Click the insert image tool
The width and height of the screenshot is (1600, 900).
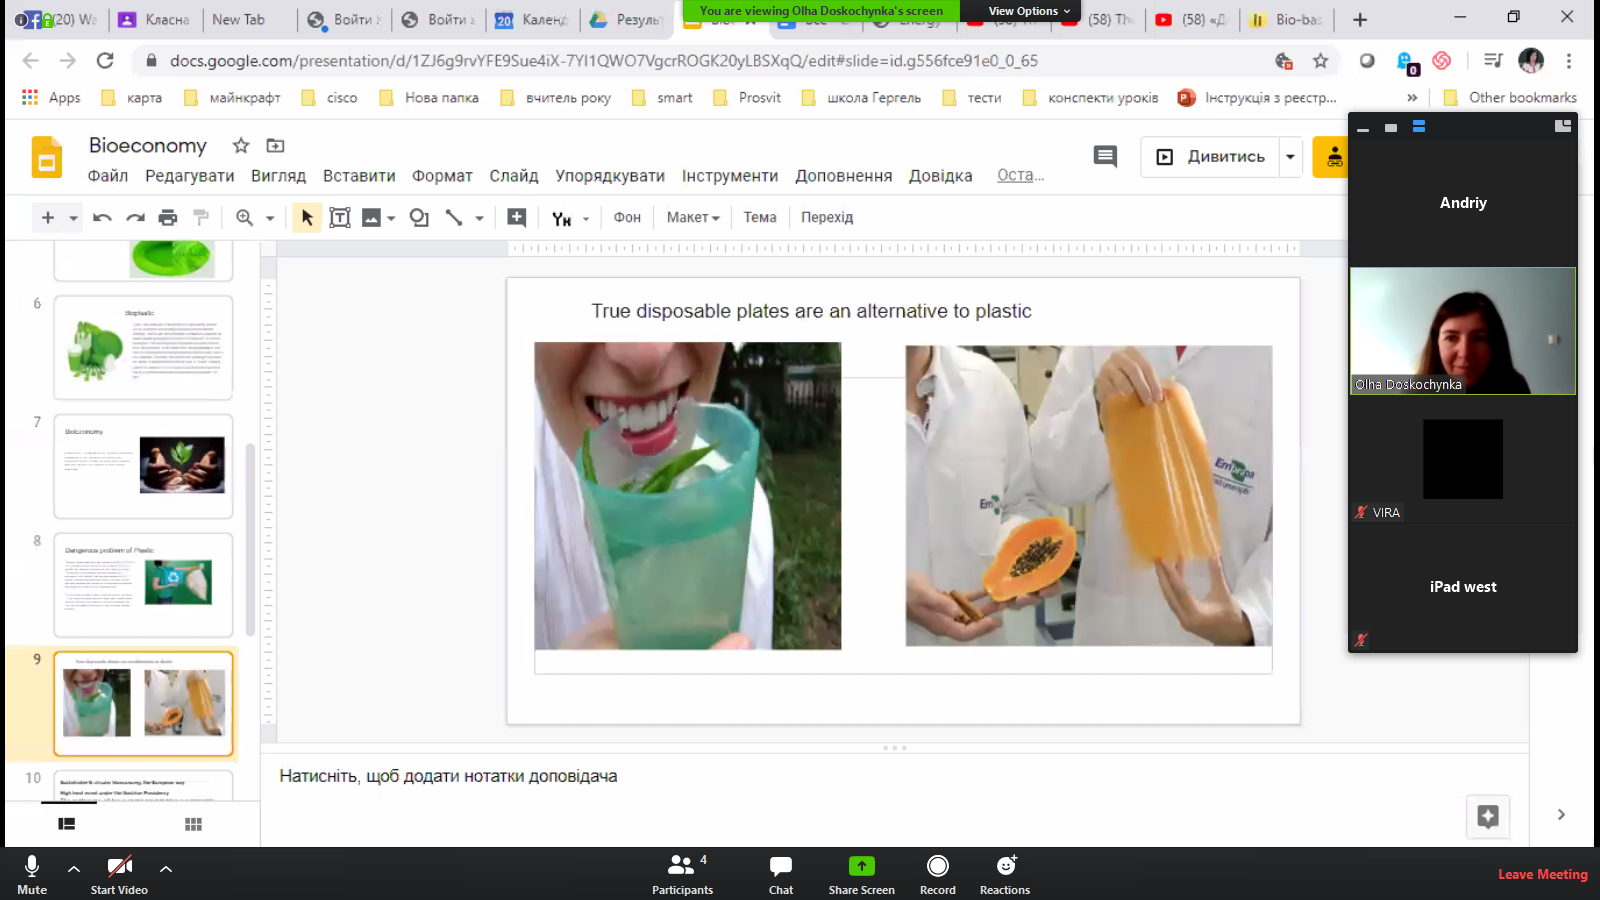pos(371,217)
